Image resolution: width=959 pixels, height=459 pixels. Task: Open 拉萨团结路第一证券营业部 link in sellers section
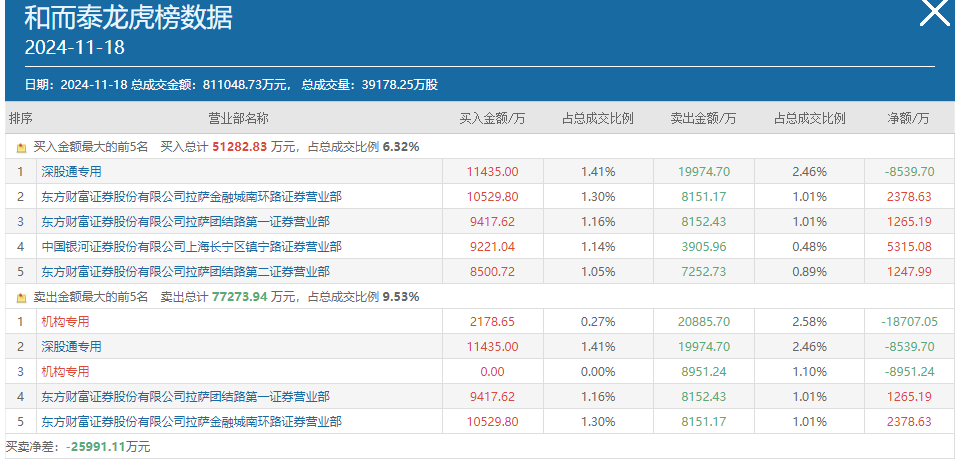[x=185, y=397]
